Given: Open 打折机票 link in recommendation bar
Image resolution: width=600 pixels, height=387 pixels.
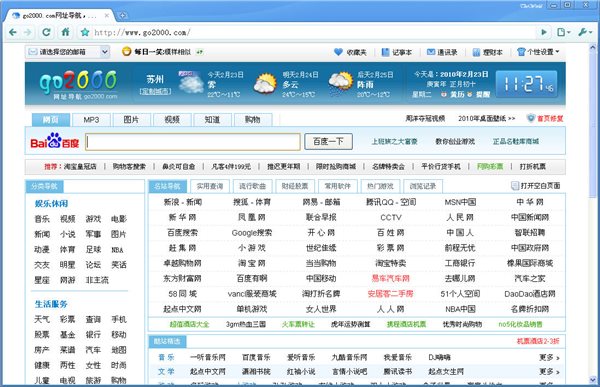Looking at the screenshot, I should tap(533, 167).
